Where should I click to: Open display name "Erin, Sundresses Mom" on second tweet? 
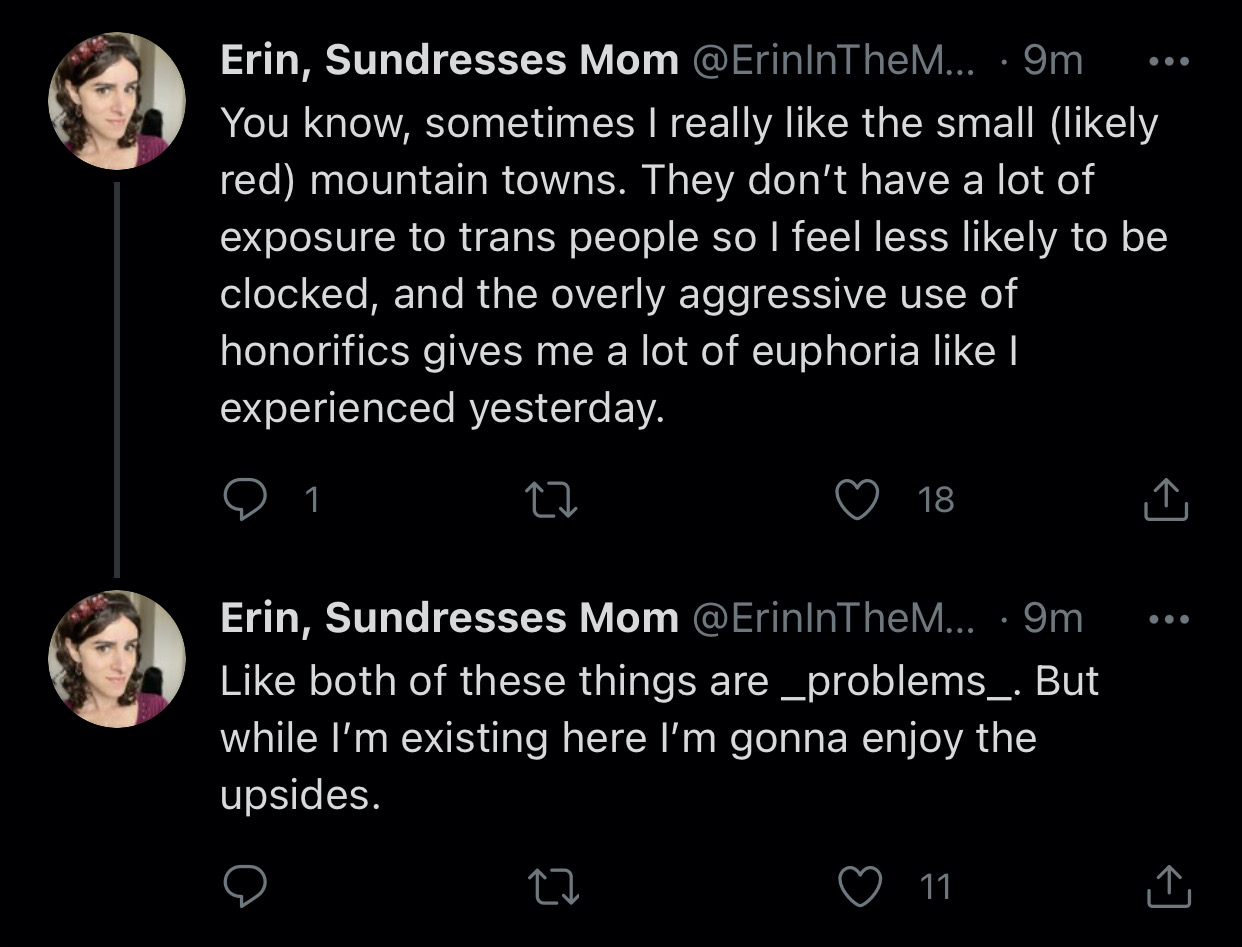click(449, 620)
